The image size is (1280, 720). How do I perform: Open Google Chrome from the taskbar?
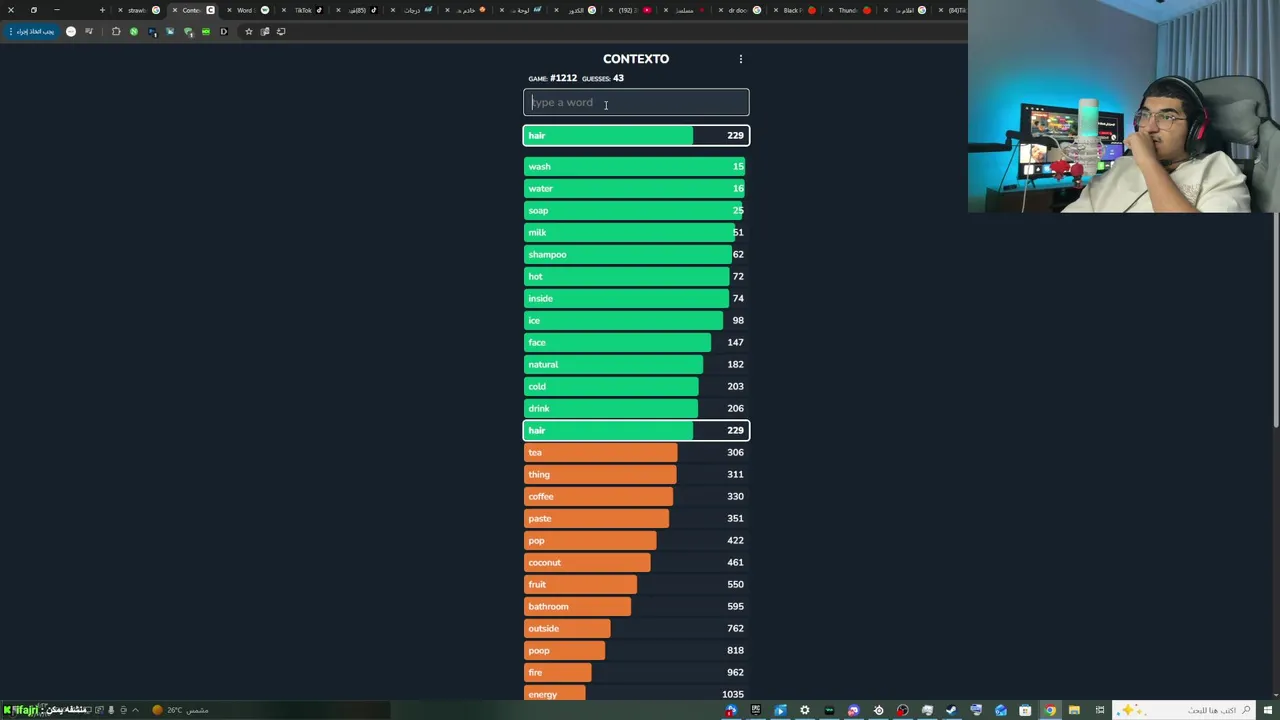tap(1050, 710)
